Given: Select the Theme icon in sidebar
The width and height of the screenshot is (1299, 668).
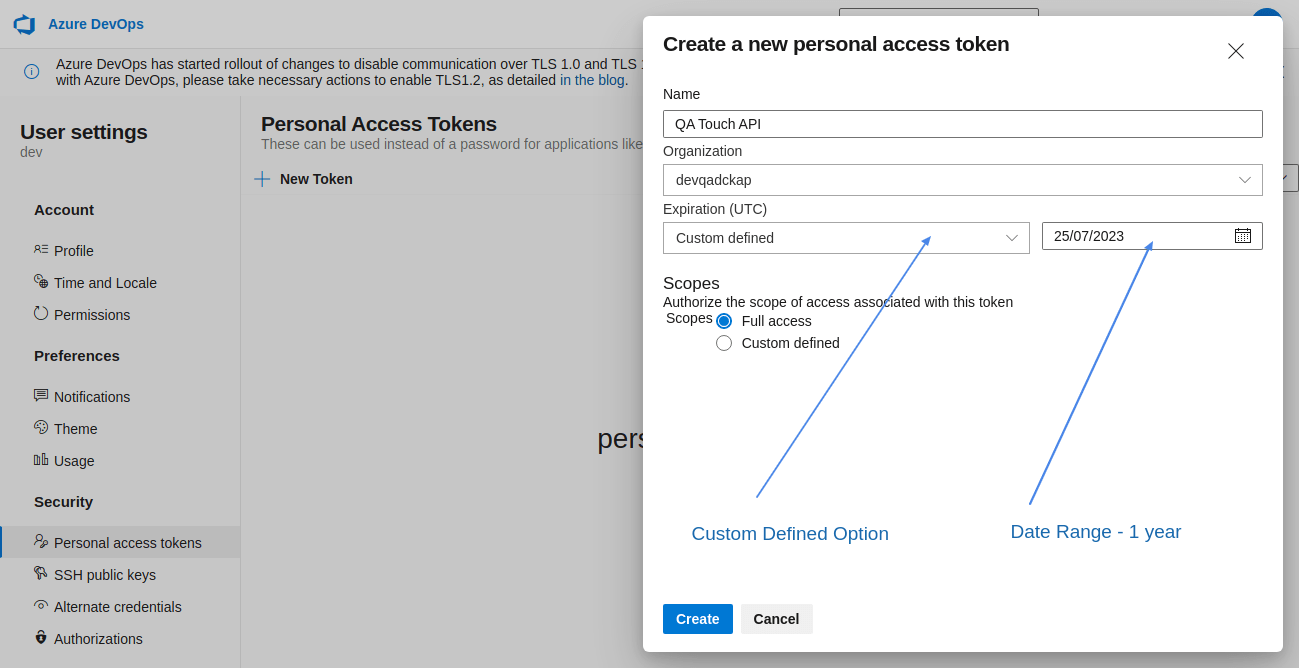Looking at the screenshot, I should click(40, 428).
